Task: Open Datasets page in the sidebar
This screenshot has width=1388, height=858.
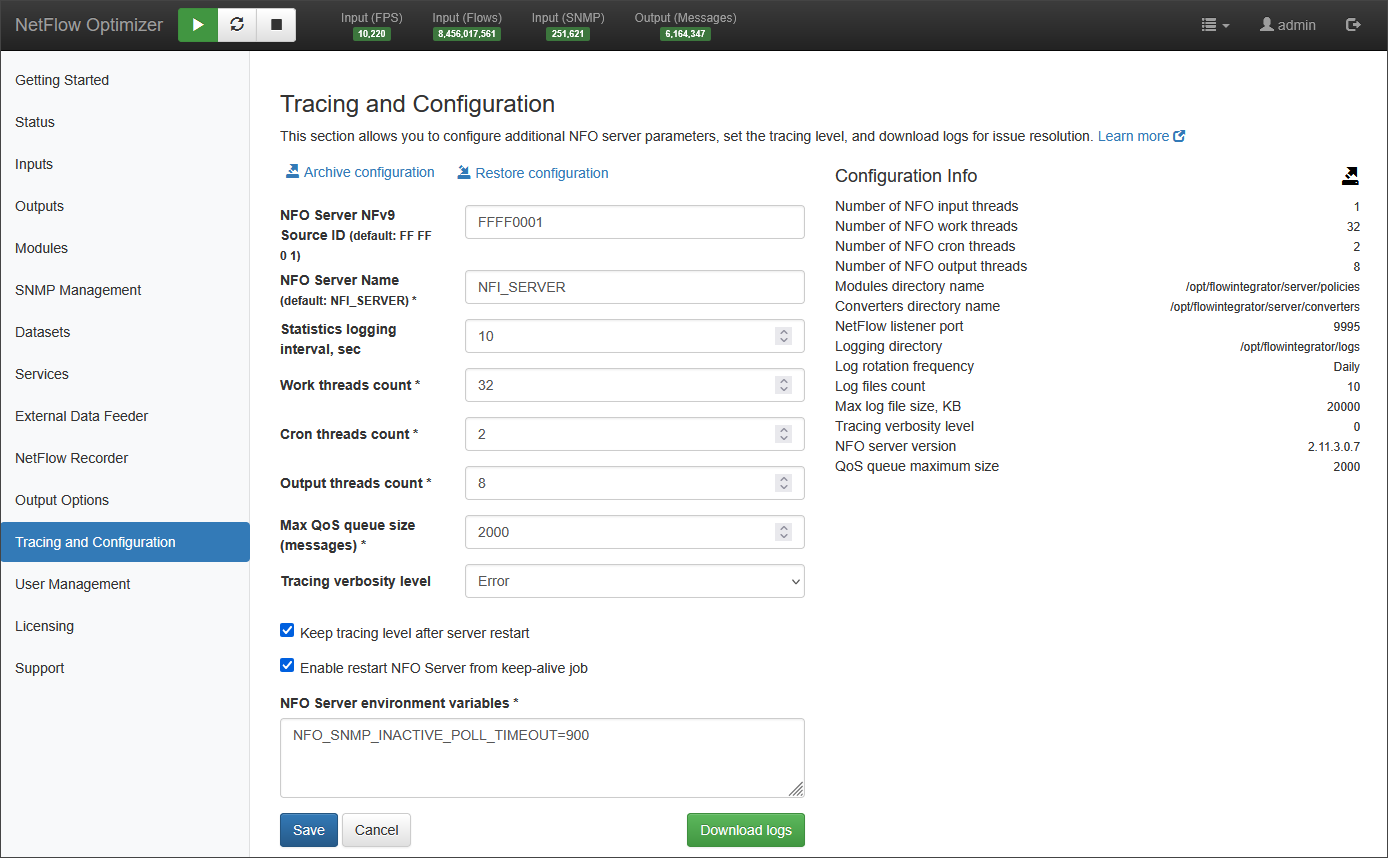Action: [125, 332]
